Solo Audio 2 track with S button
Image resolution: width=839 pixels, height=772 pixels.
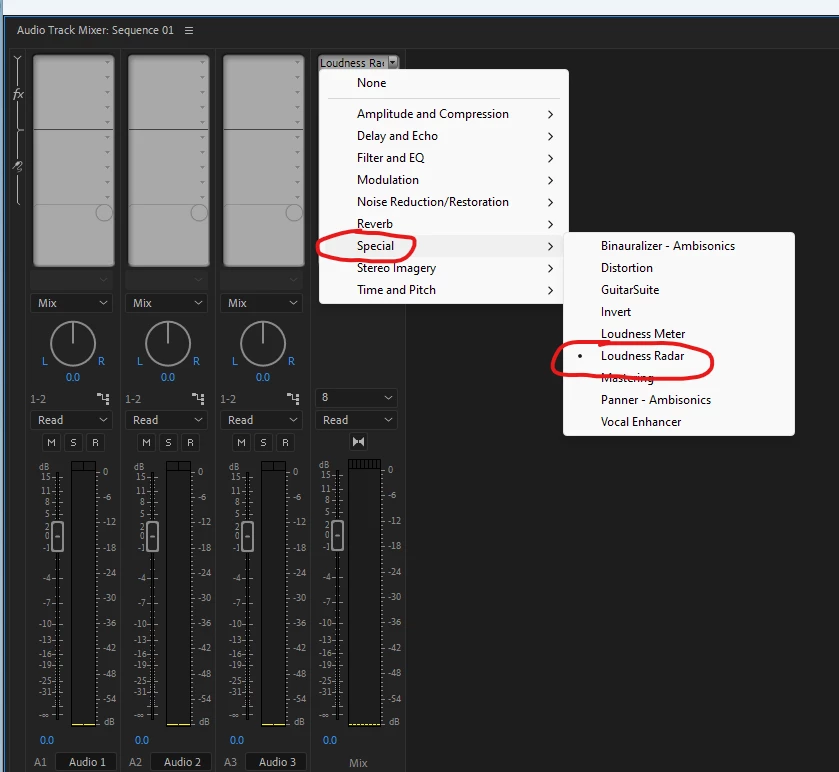tap(169, 442)
